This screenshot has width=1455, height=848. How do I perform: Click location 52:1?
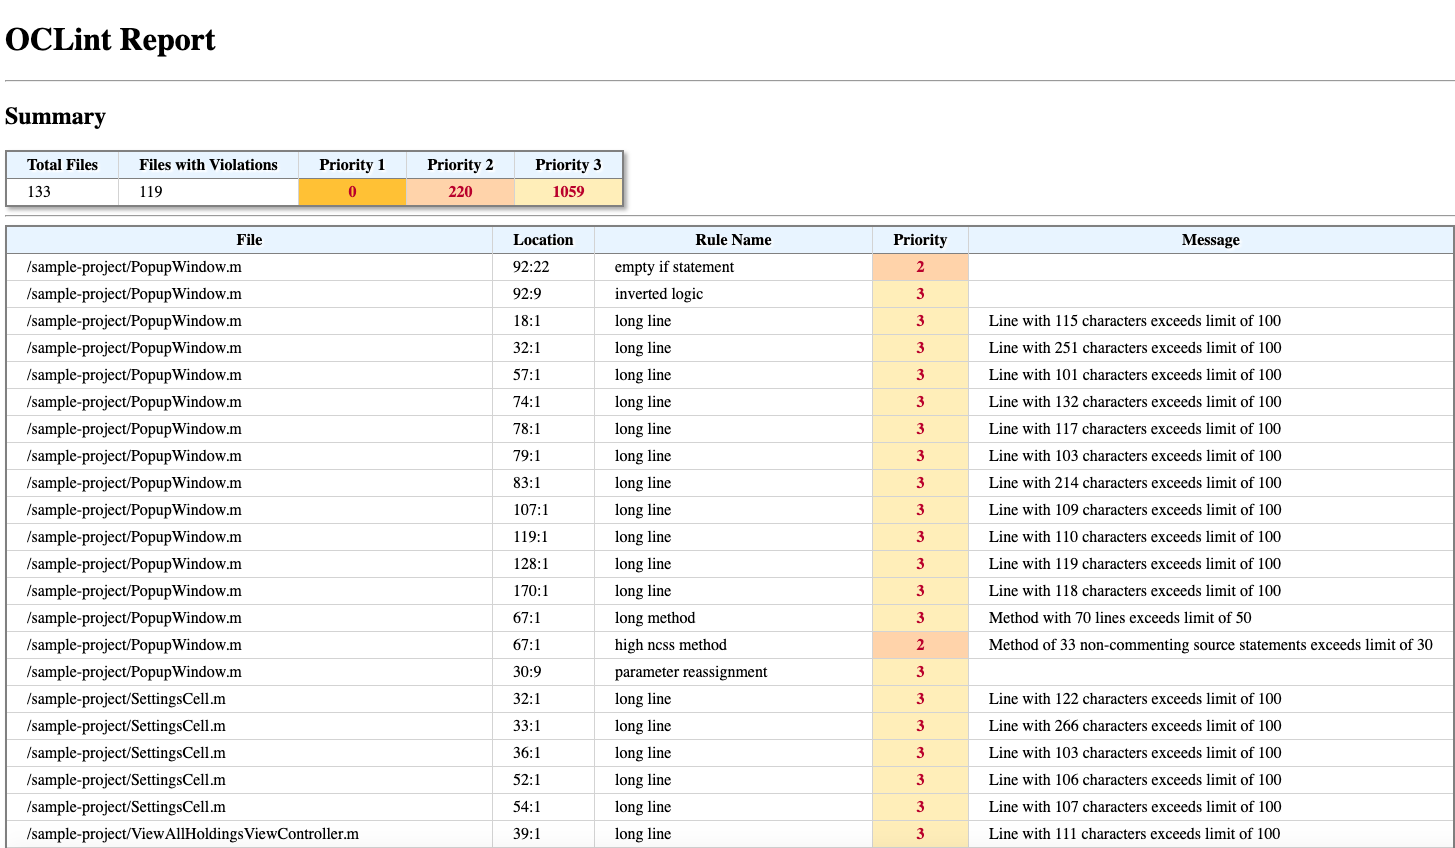(x=527, y=780)
